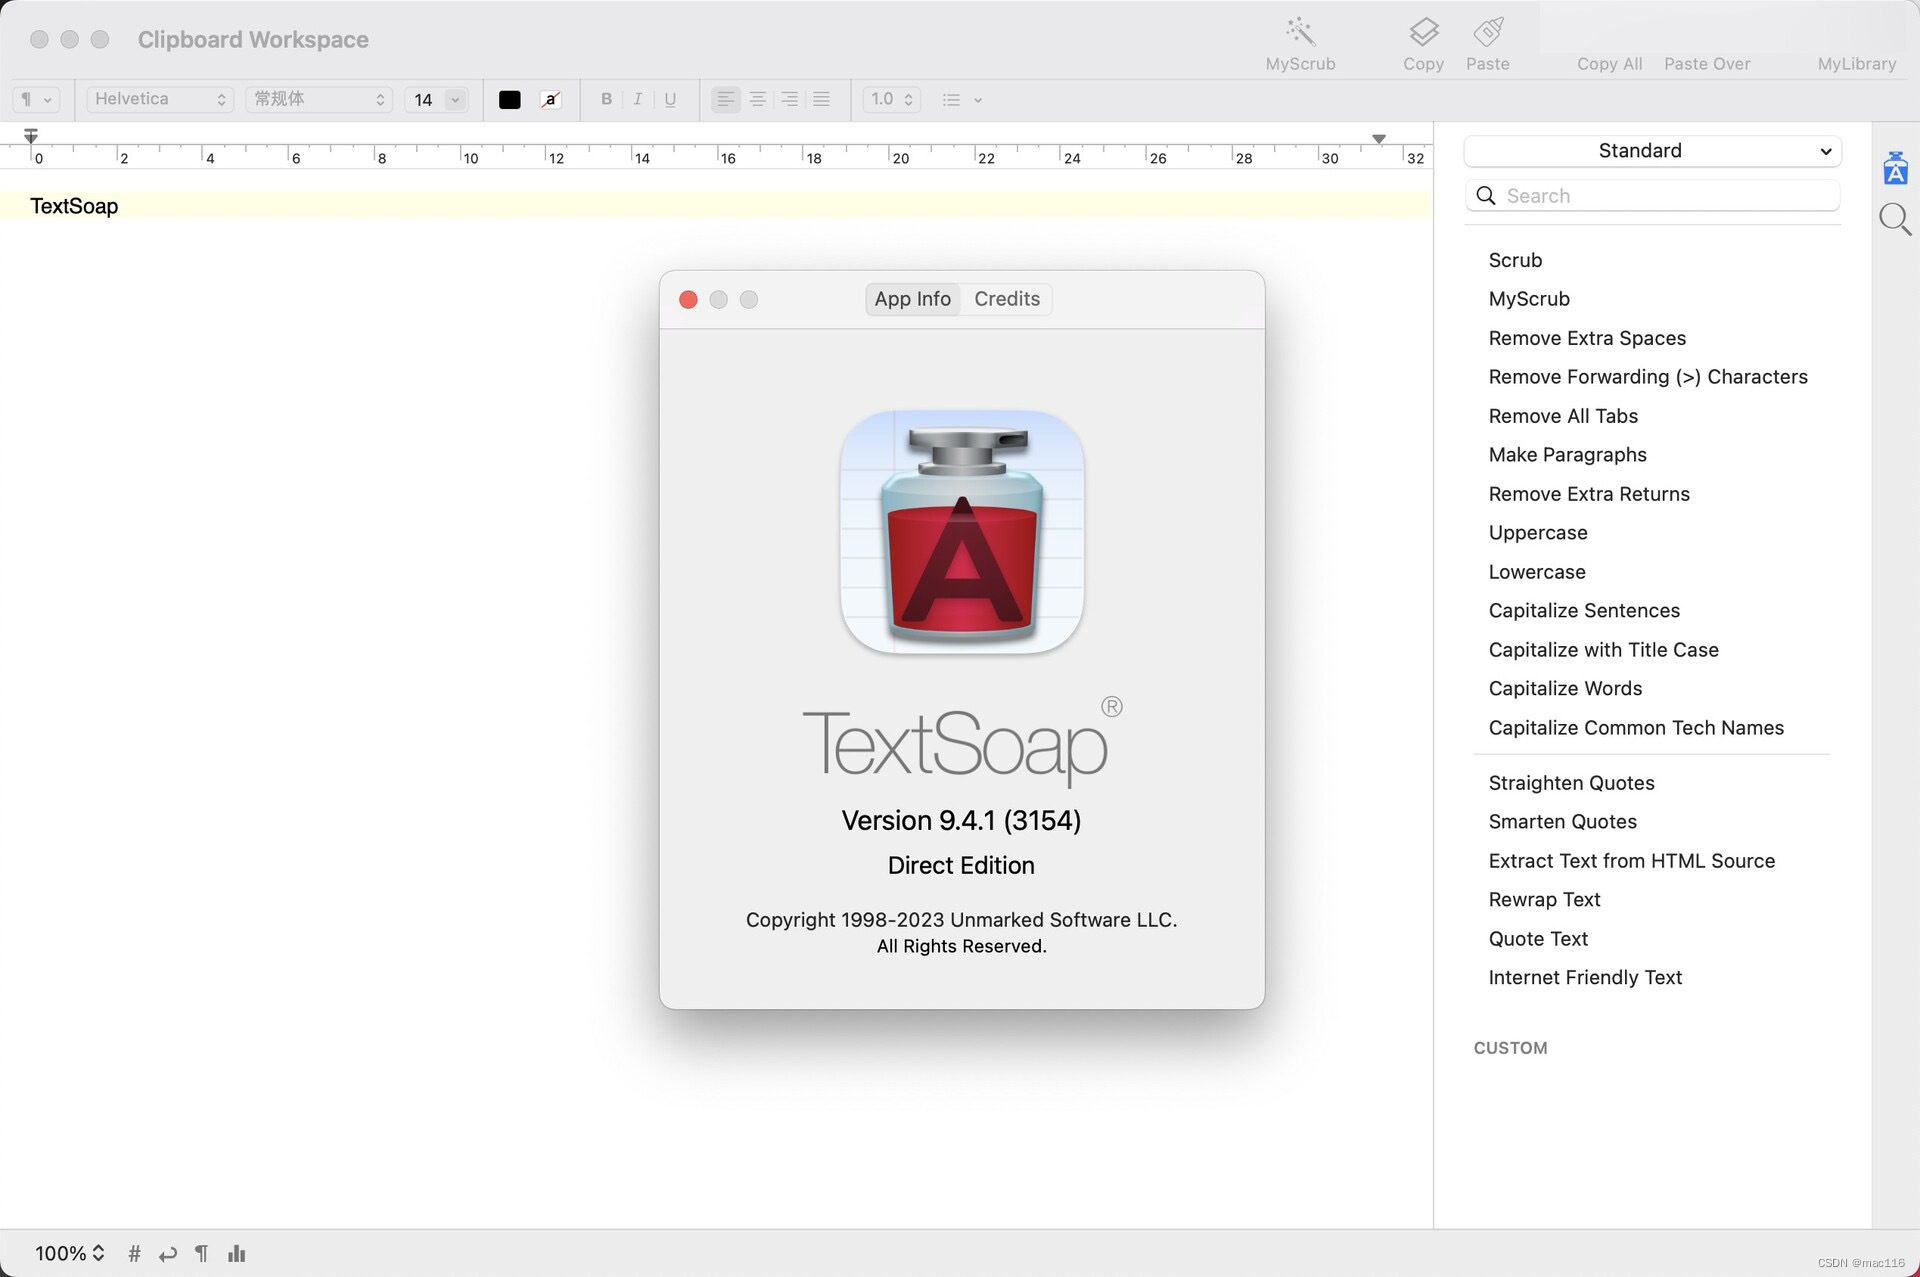Image resolution: width=1920 pixels, height=1277 pixels.
Task: Open the line spacing 1.0 dropdown
Action: 891,99
